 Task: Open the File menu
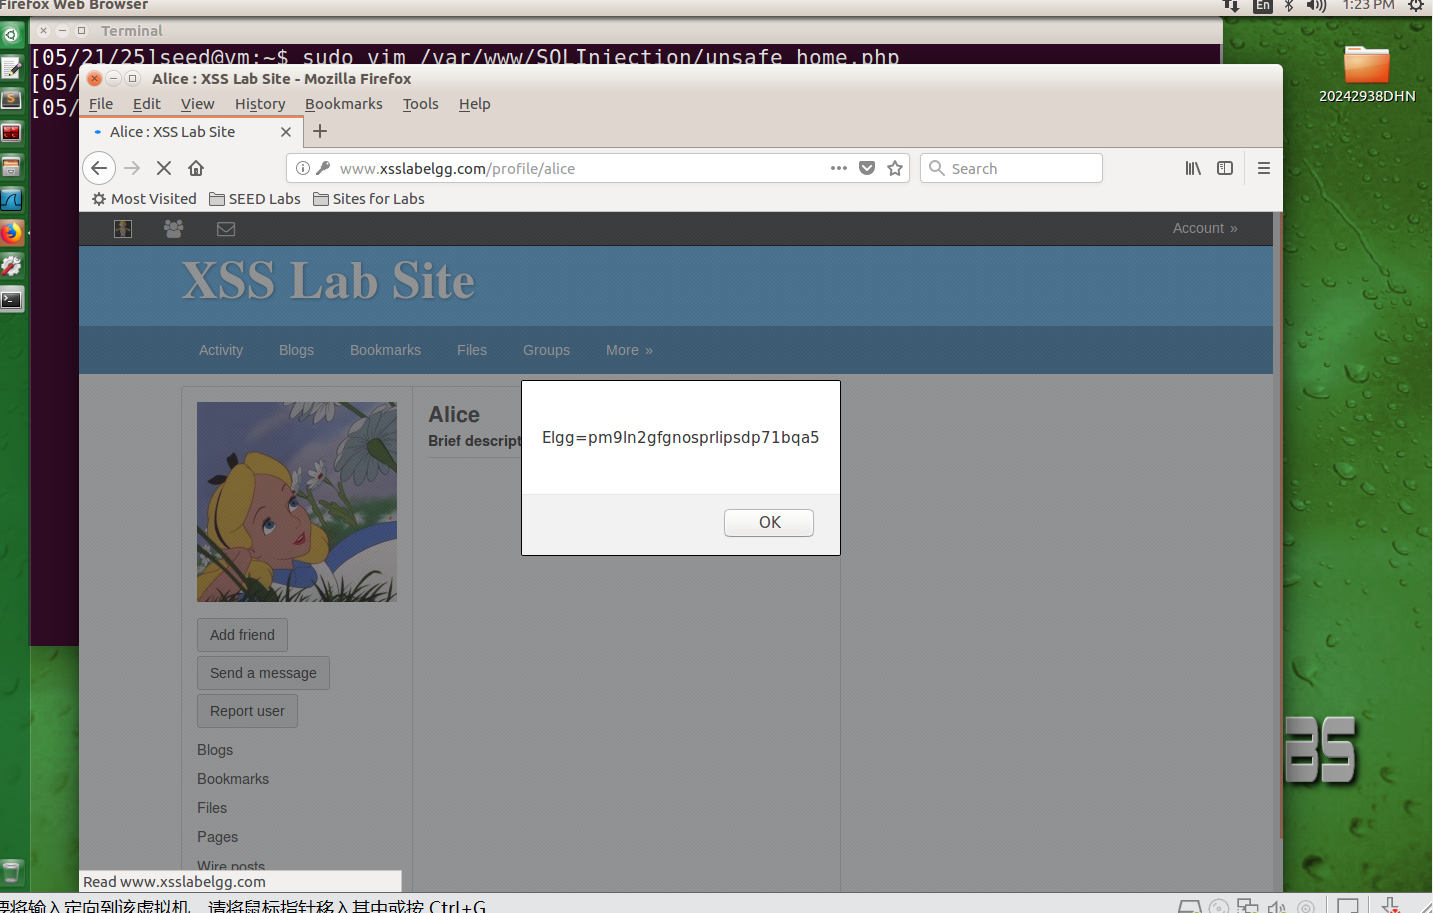point(101,104)
